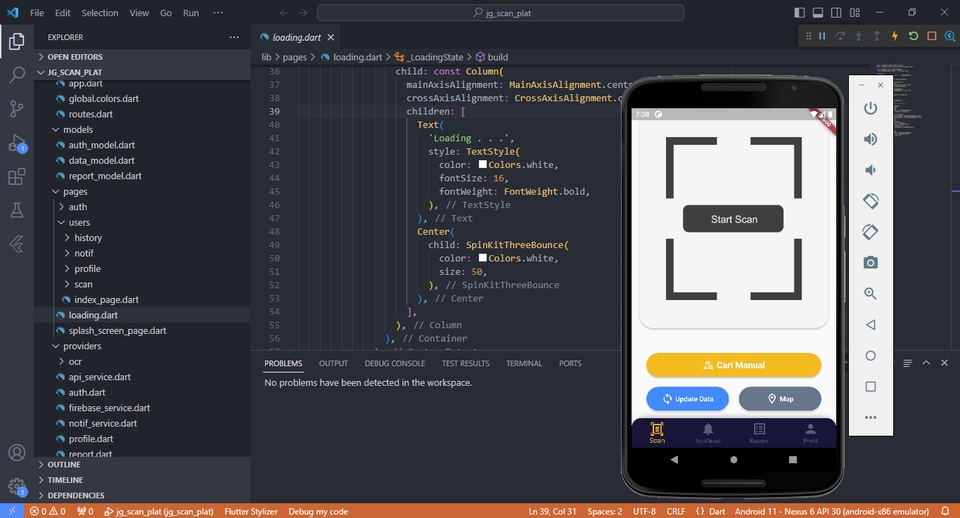The image size is (960, 518).
Task: Click the white color swatch on line 43
Action: [482, 165]
